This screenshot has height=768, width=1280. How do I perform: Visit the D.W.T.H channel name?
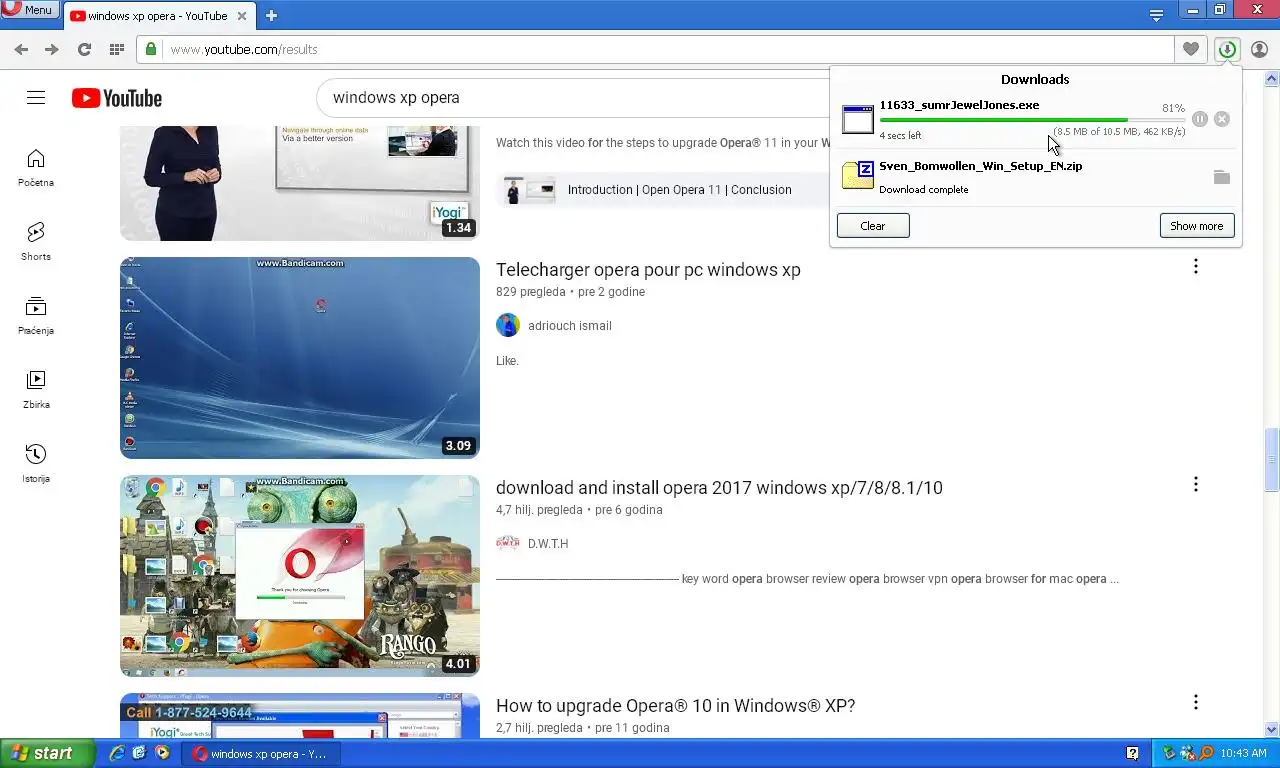coord(548,544)
